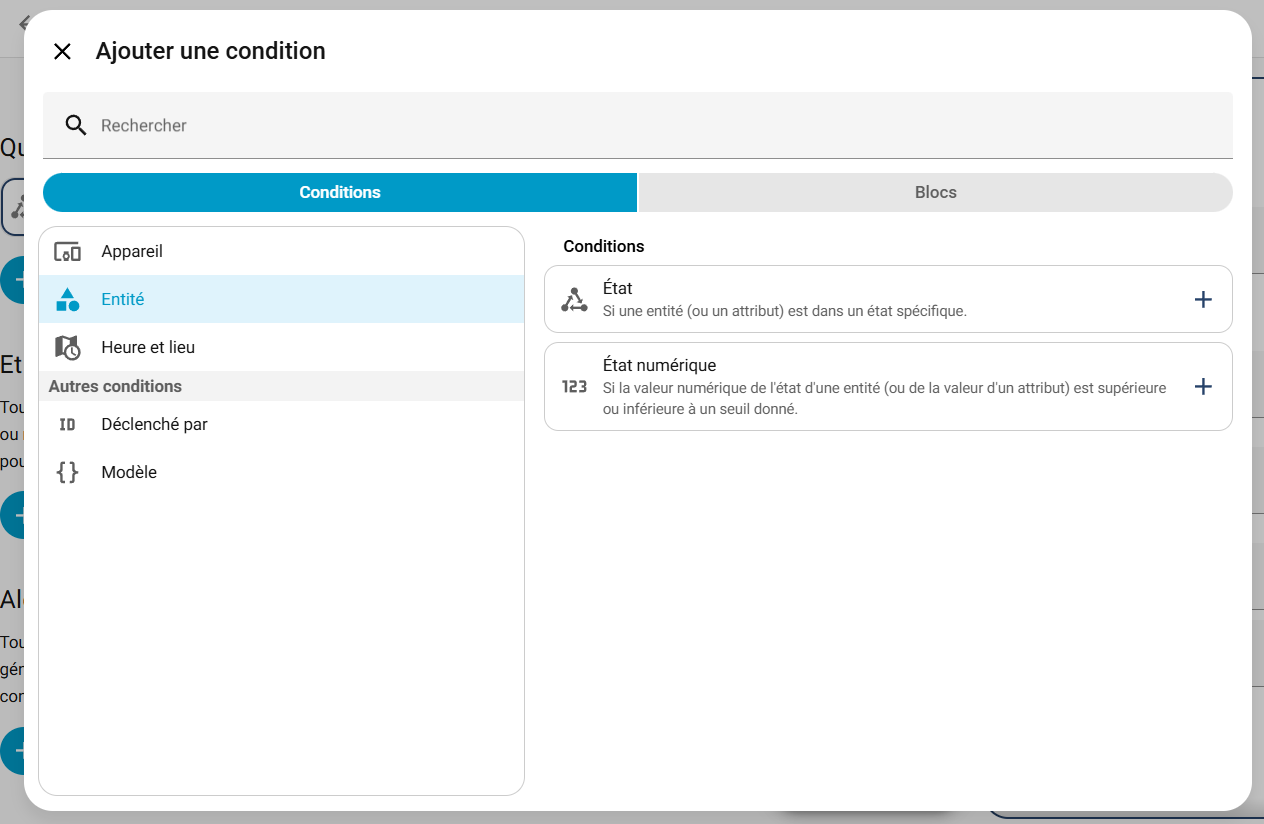Click the ID icon beside Déclenché par
This screenshot has height=824, width=1264.
pos(67,424)
